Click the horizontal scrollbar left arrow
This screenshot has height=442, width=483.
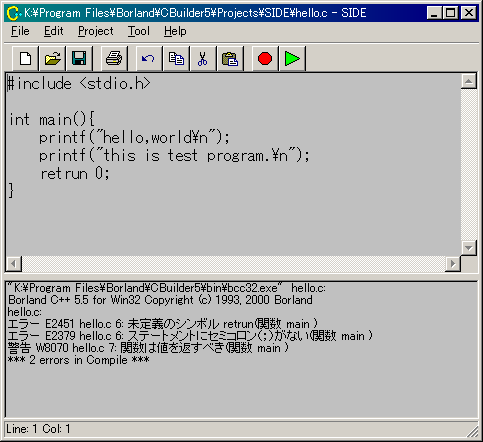pyautogui.click(x=14, y=264)
